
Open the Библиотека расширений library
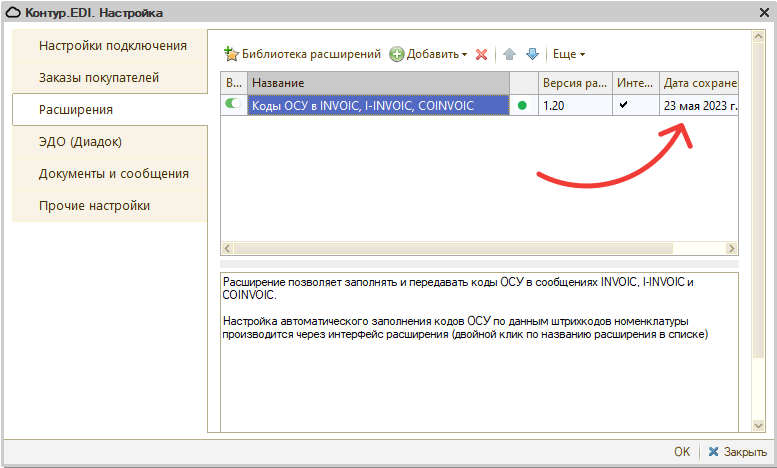click(x=302, y=54)
